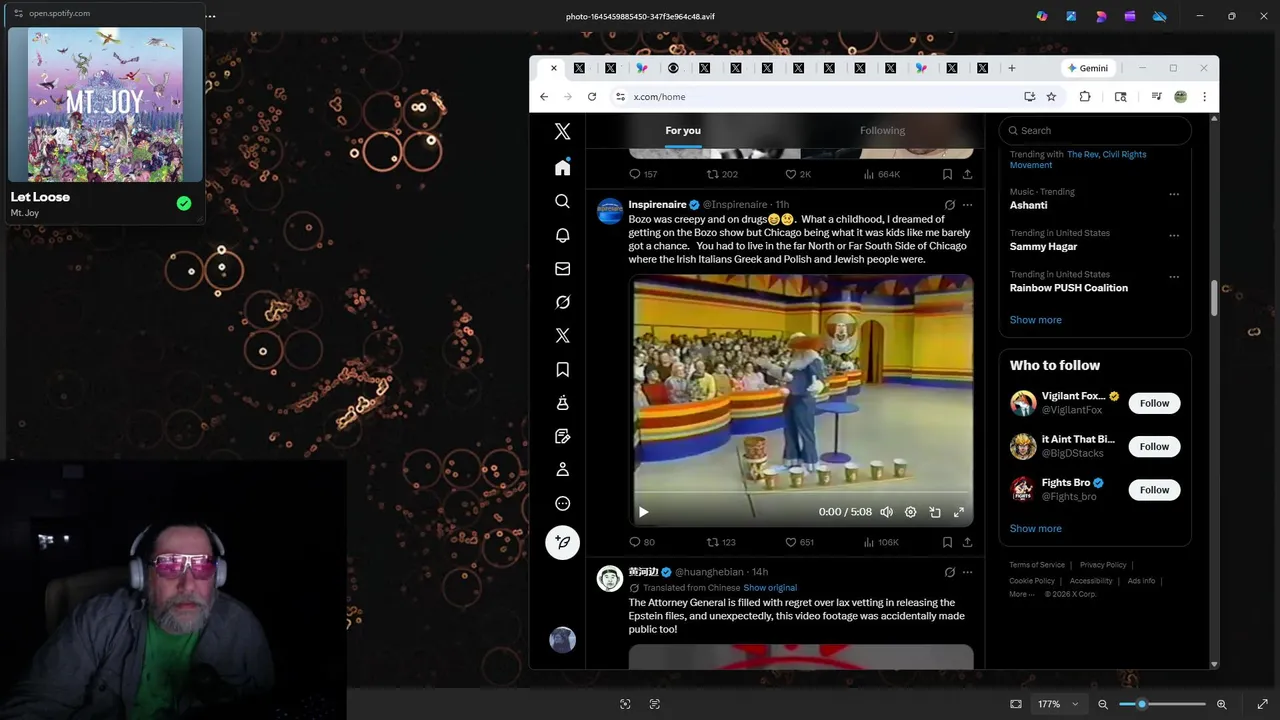1280x720 pixels.
Task: Open Chrome three-dot menu
Action: click(1204, 97)
